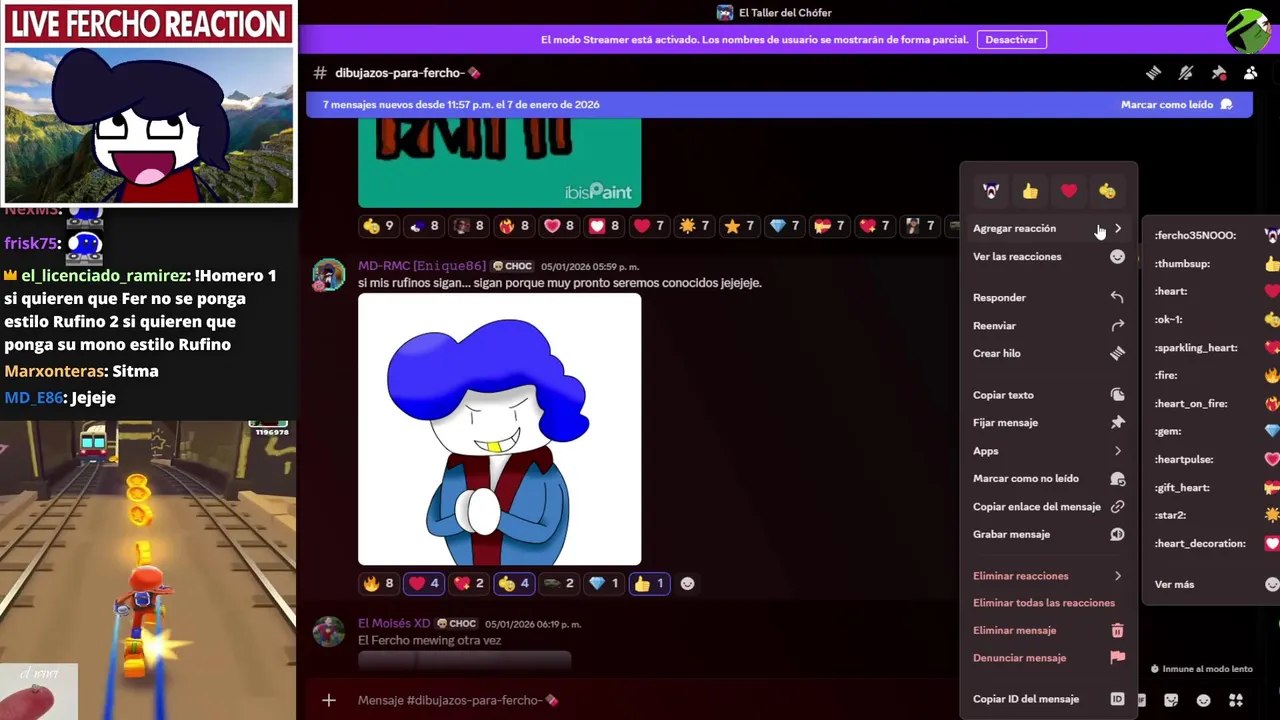
Task: Pick :gem: from reaction submenu
Action: (x=1214, y=431)
